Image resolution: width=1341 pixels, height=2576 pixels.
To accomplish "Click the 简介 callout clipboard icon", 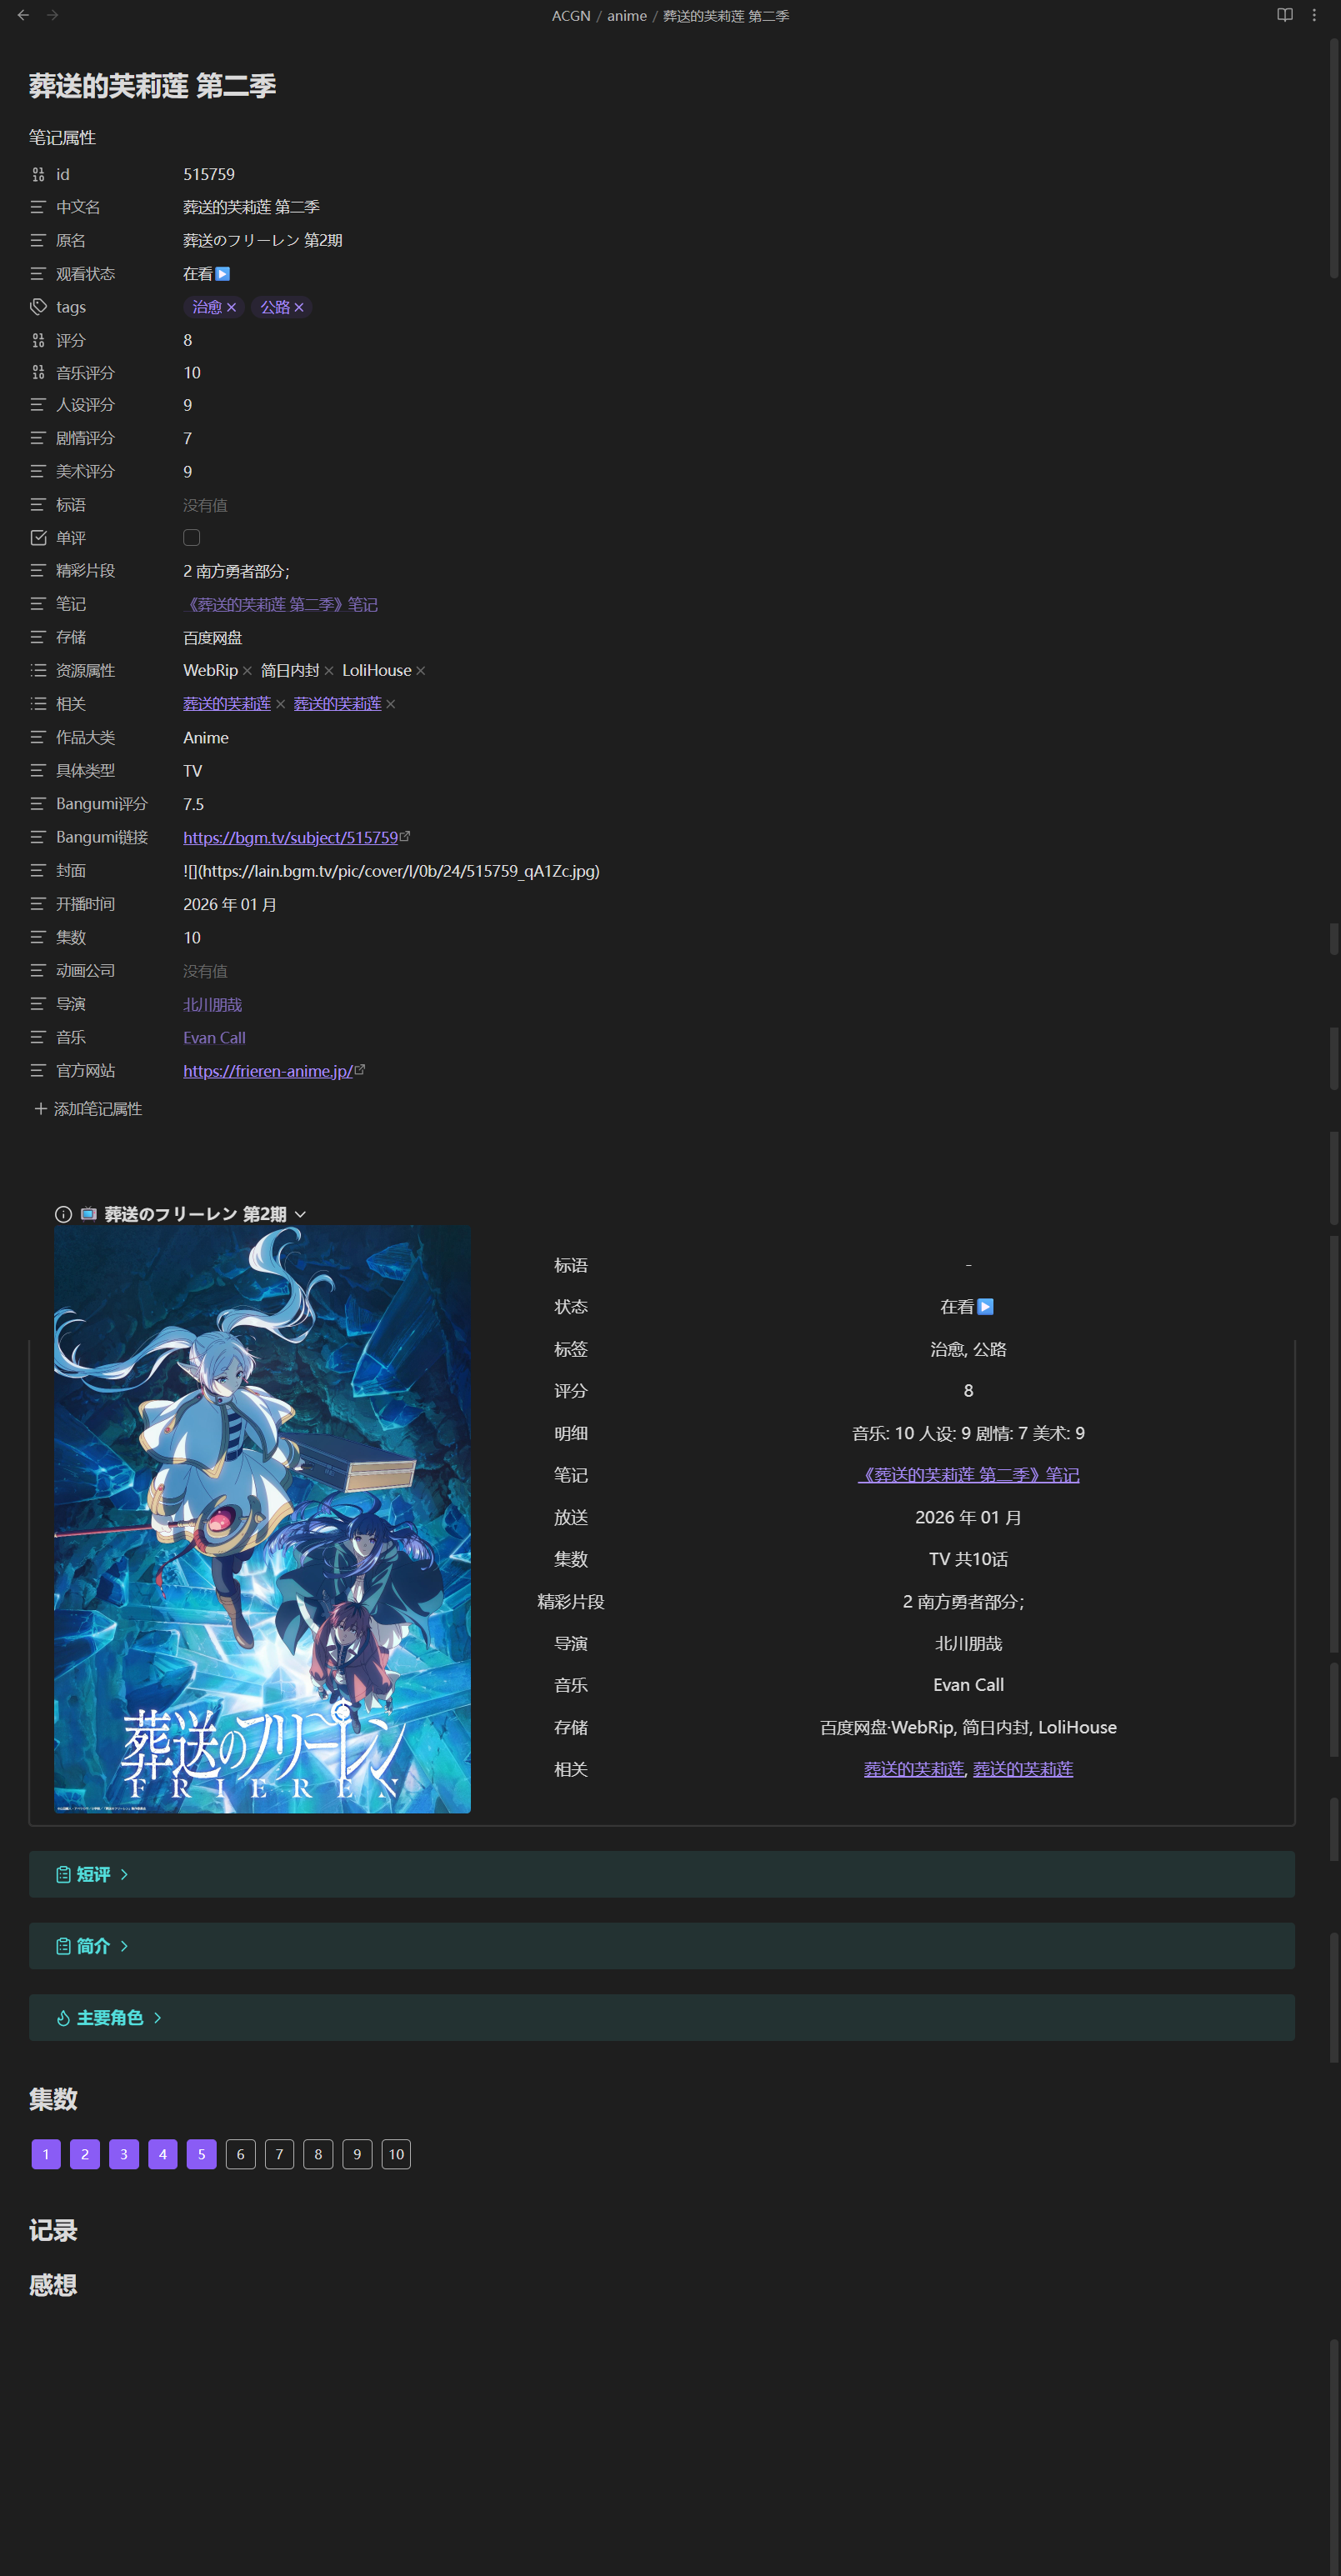I will click(63, 1946).
